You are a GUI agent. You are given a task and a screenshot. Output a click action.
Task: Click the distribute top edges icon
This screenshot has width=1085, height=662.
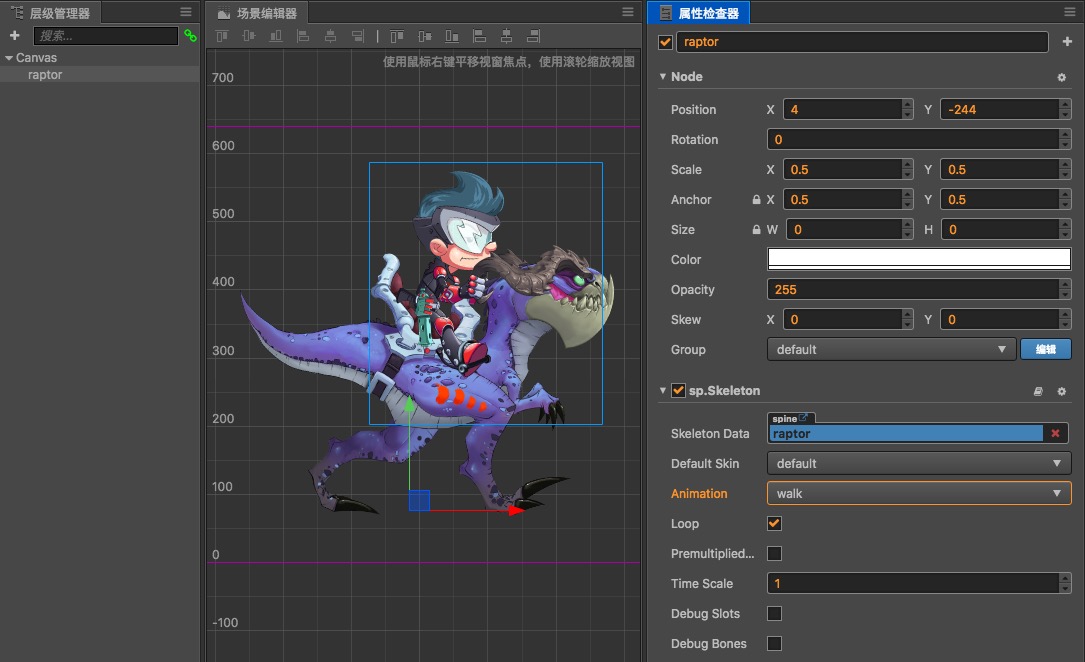click(397, 36)
